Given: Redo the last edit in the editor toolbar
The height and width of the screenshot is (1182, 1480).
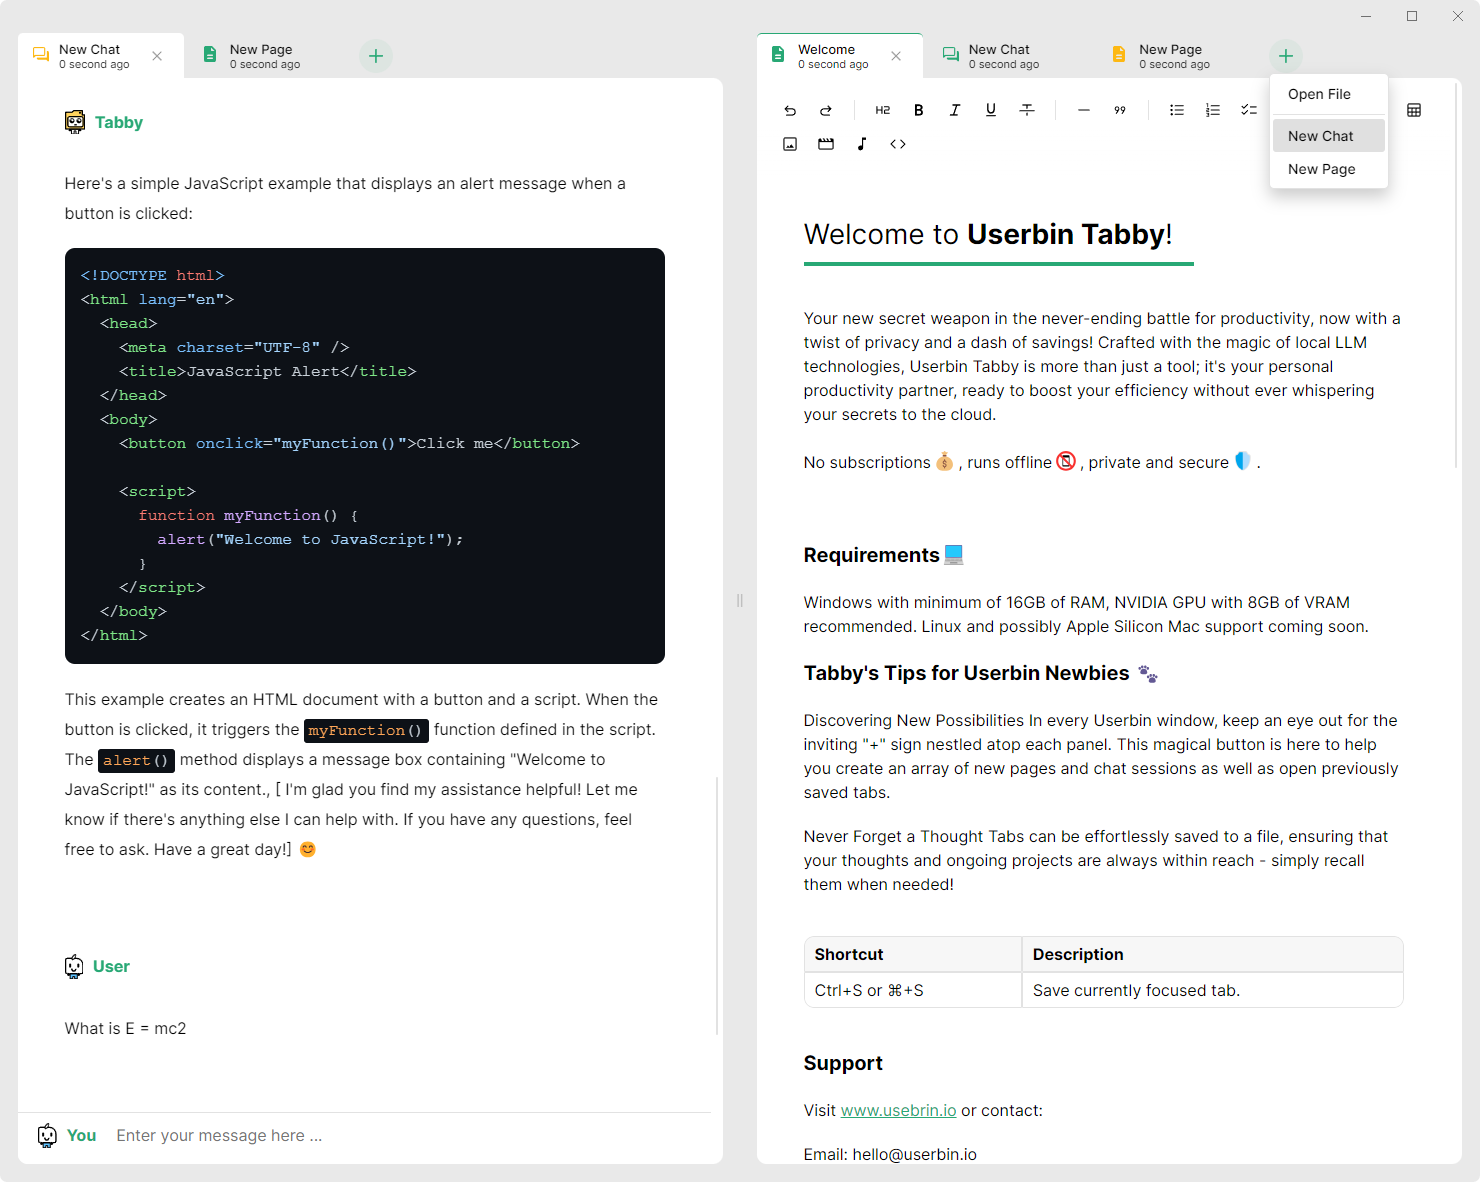Looking at the screenshot, I should (826, 110).
